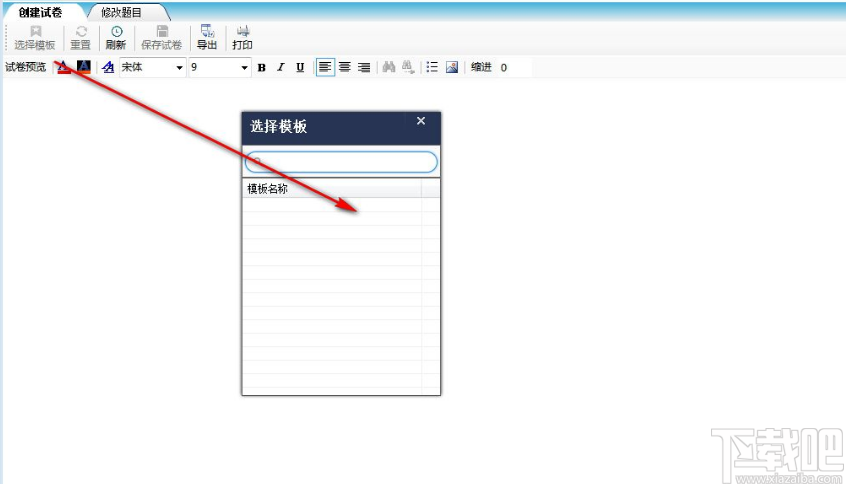Switch to the 创建试卷 tab
The height and width of the screenshot is (484, 846).
pos(40,12)
